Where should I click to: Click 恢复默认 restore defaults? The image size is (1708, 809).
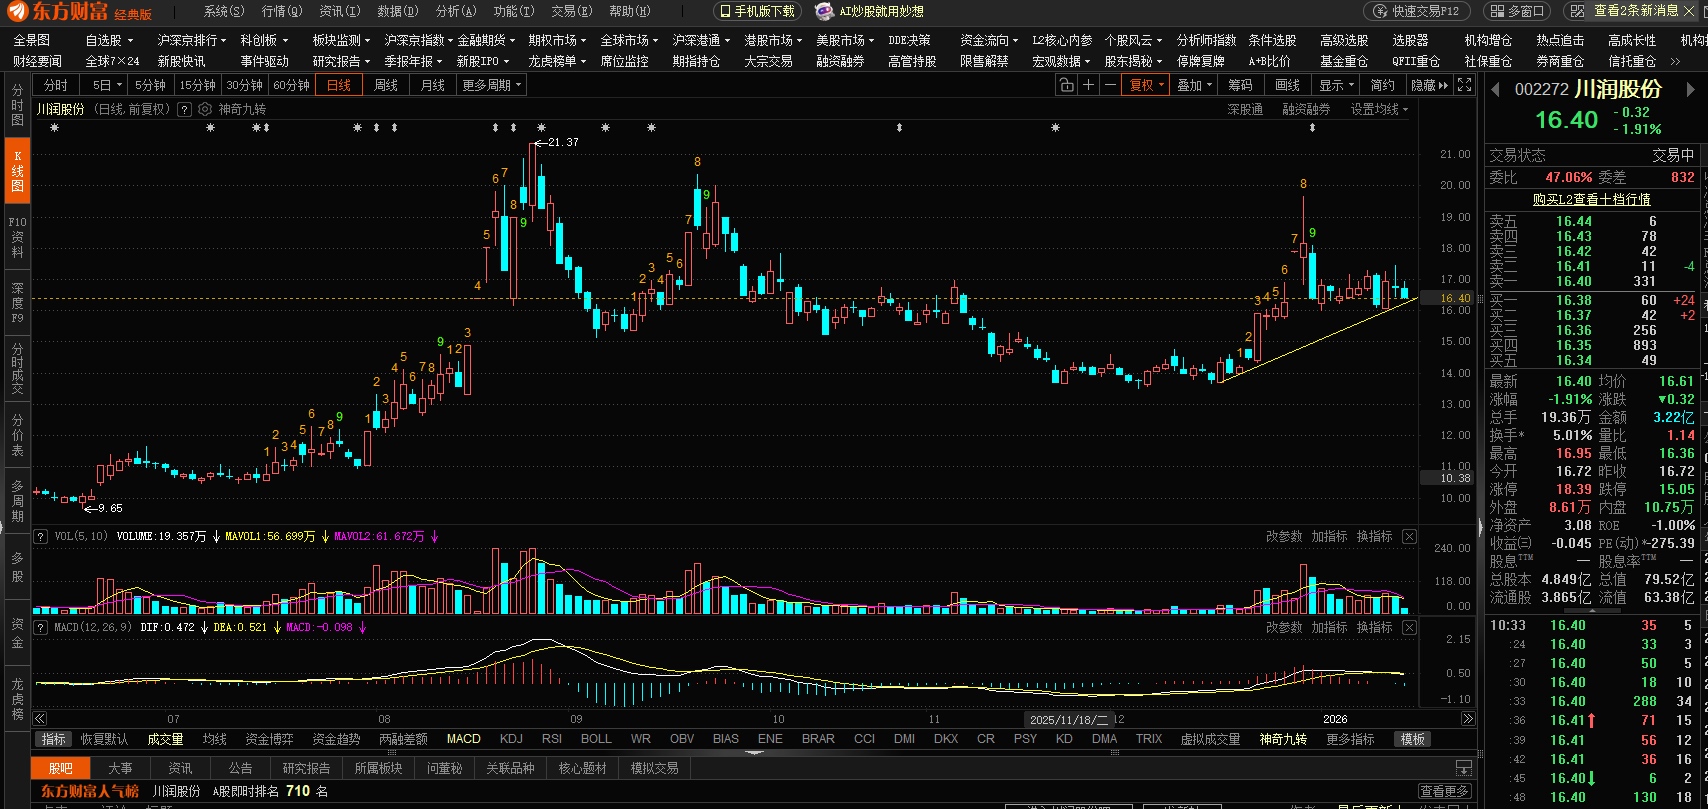pos(104,739)
